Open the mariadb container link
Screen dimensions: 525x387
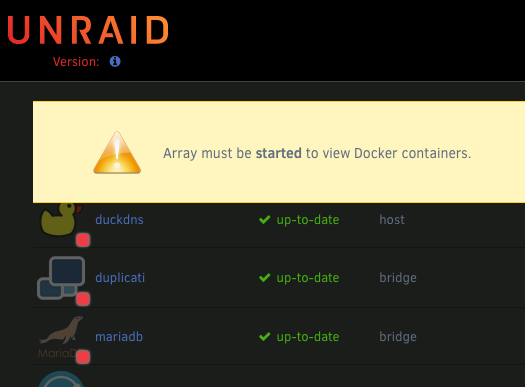click(119, 336)
